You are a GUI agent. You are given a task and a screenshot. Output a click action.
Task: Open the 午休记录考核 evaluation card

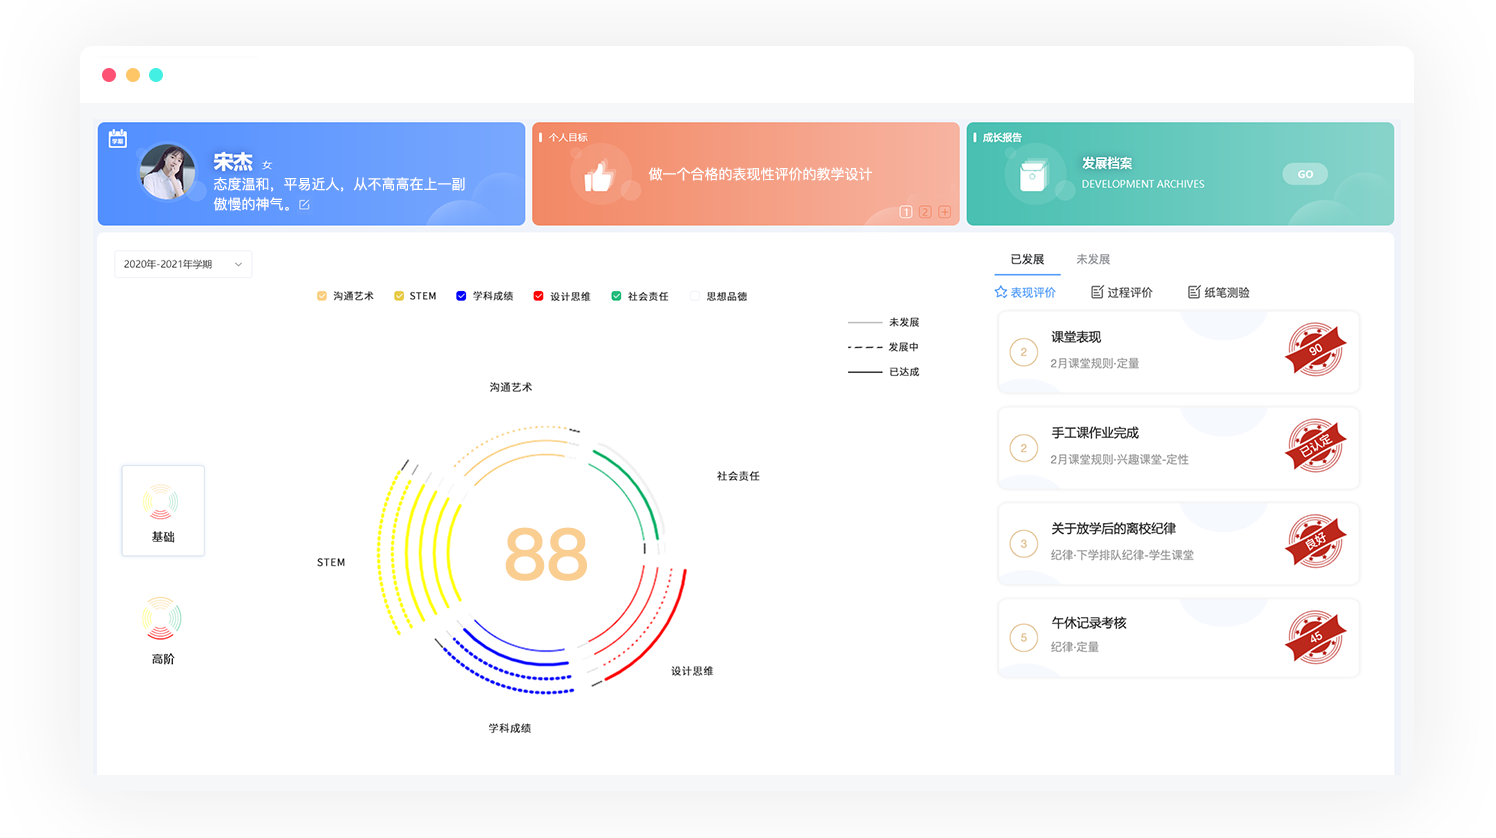(1178, 637)
